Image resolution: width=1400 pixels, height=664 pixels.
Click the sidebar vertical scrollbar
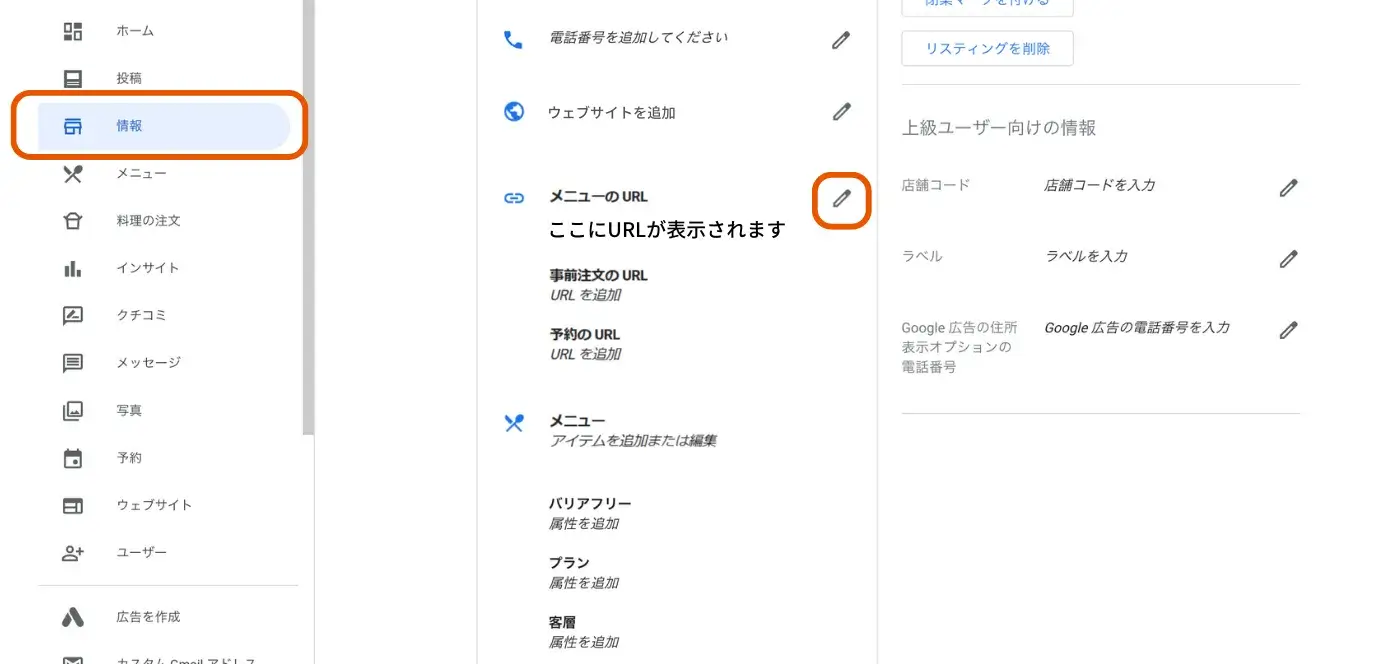pos(308,218)
